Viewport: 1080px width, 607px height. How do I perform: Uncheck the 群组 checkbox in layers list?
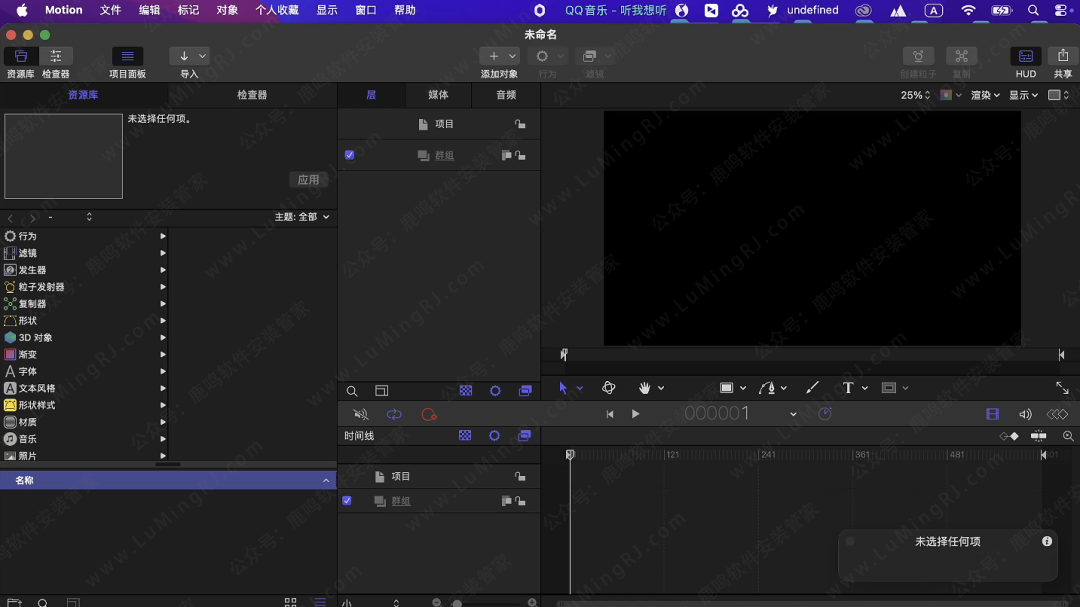349,155
